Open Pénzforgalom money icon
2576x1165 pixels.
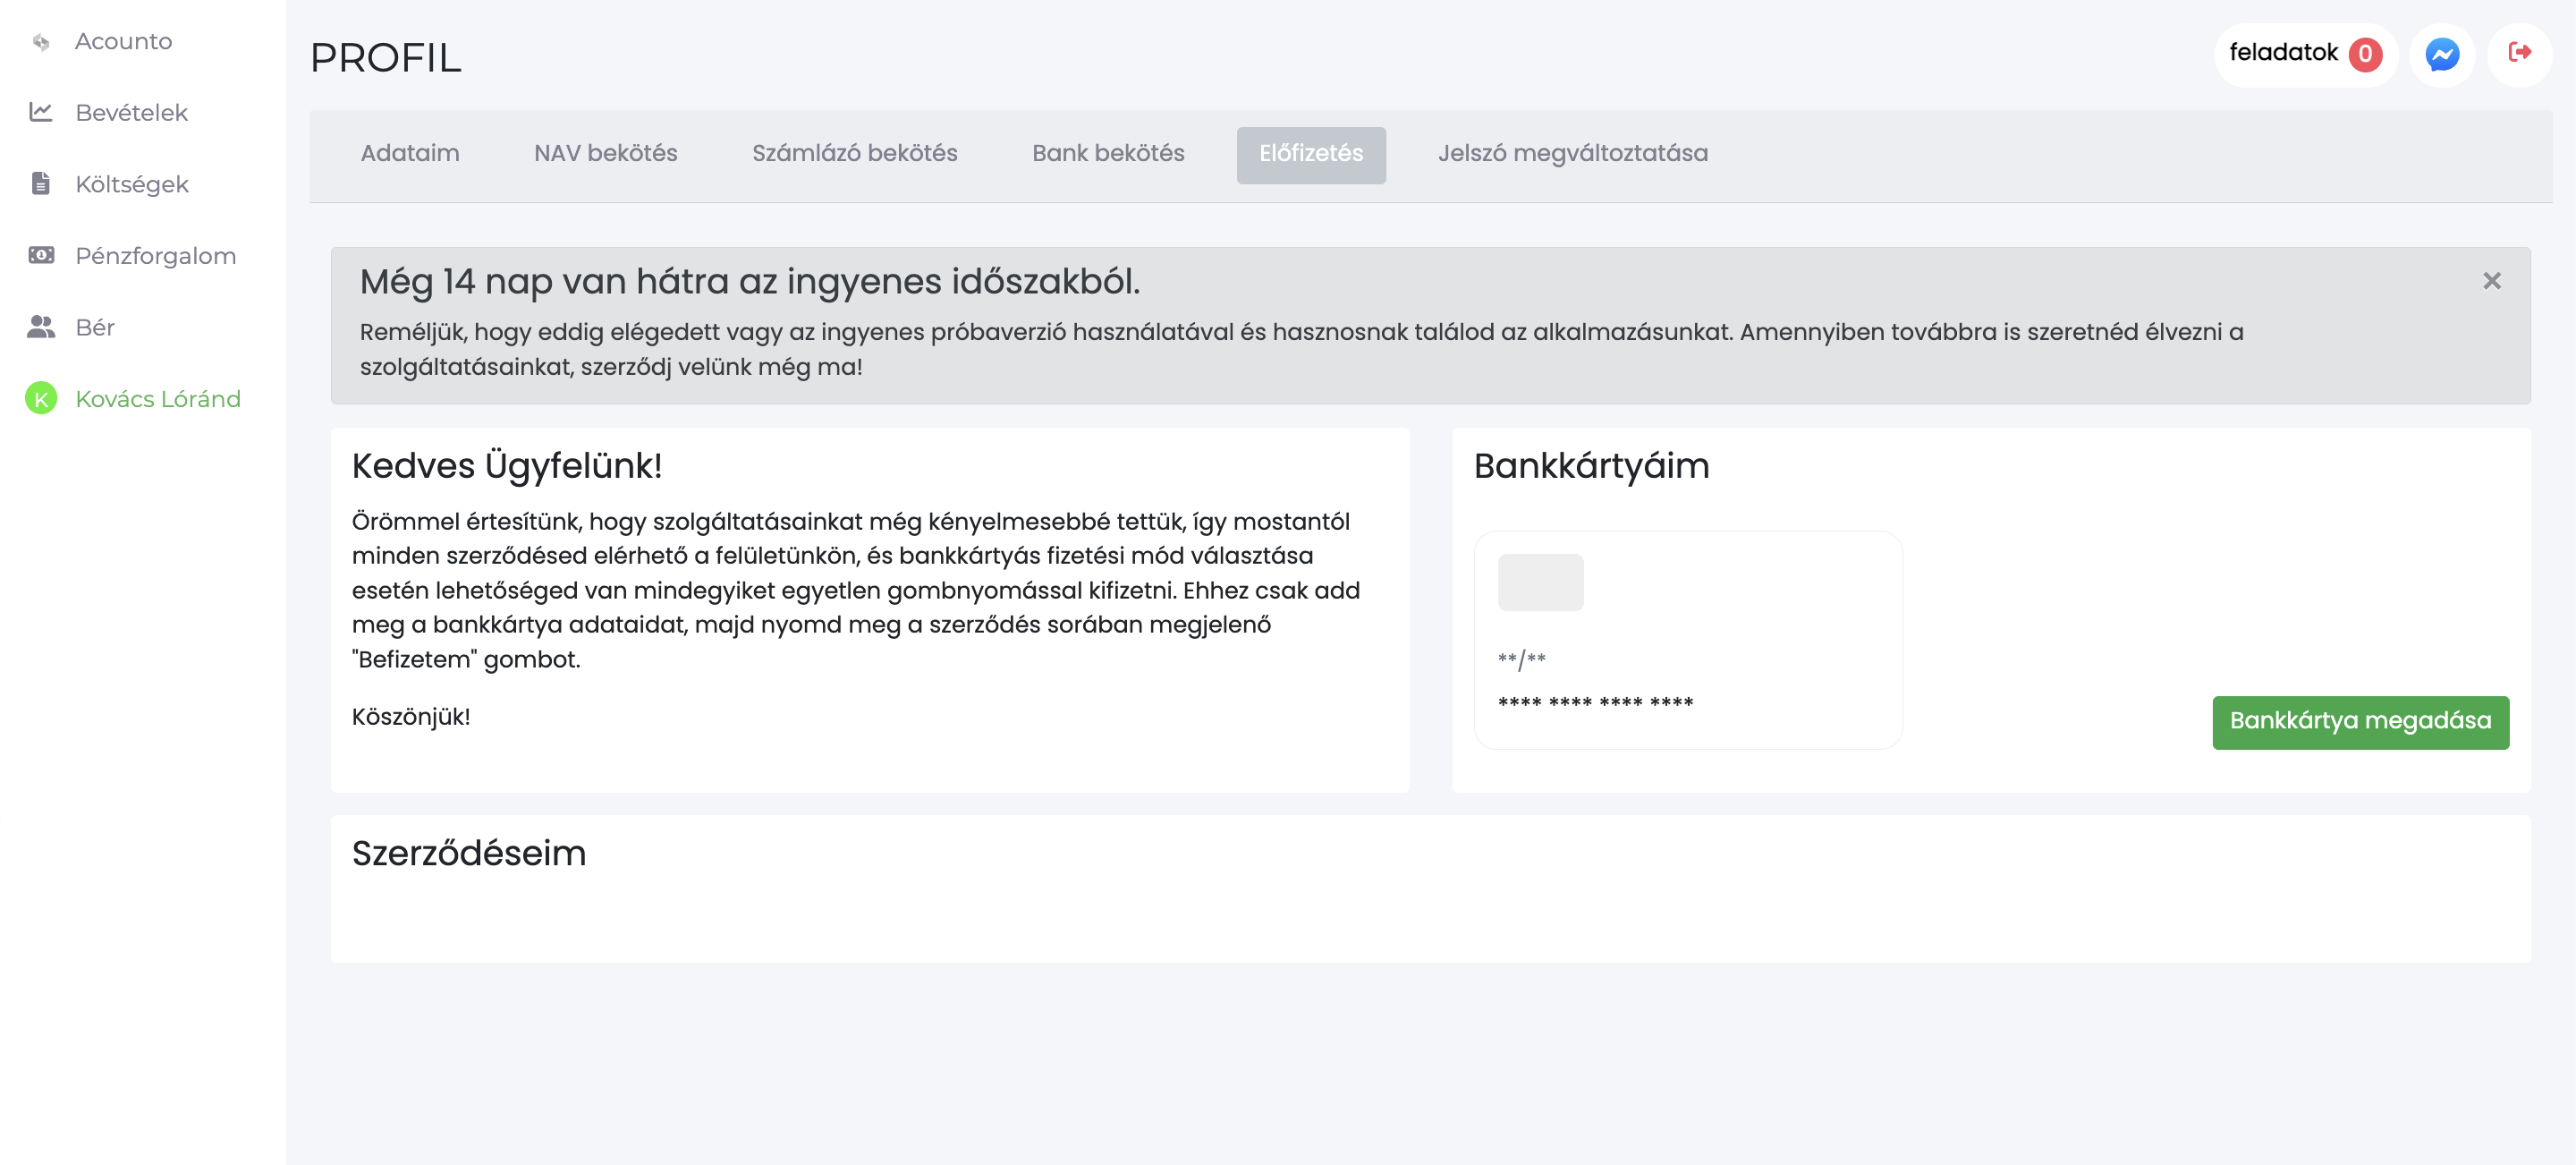(40, 255)
